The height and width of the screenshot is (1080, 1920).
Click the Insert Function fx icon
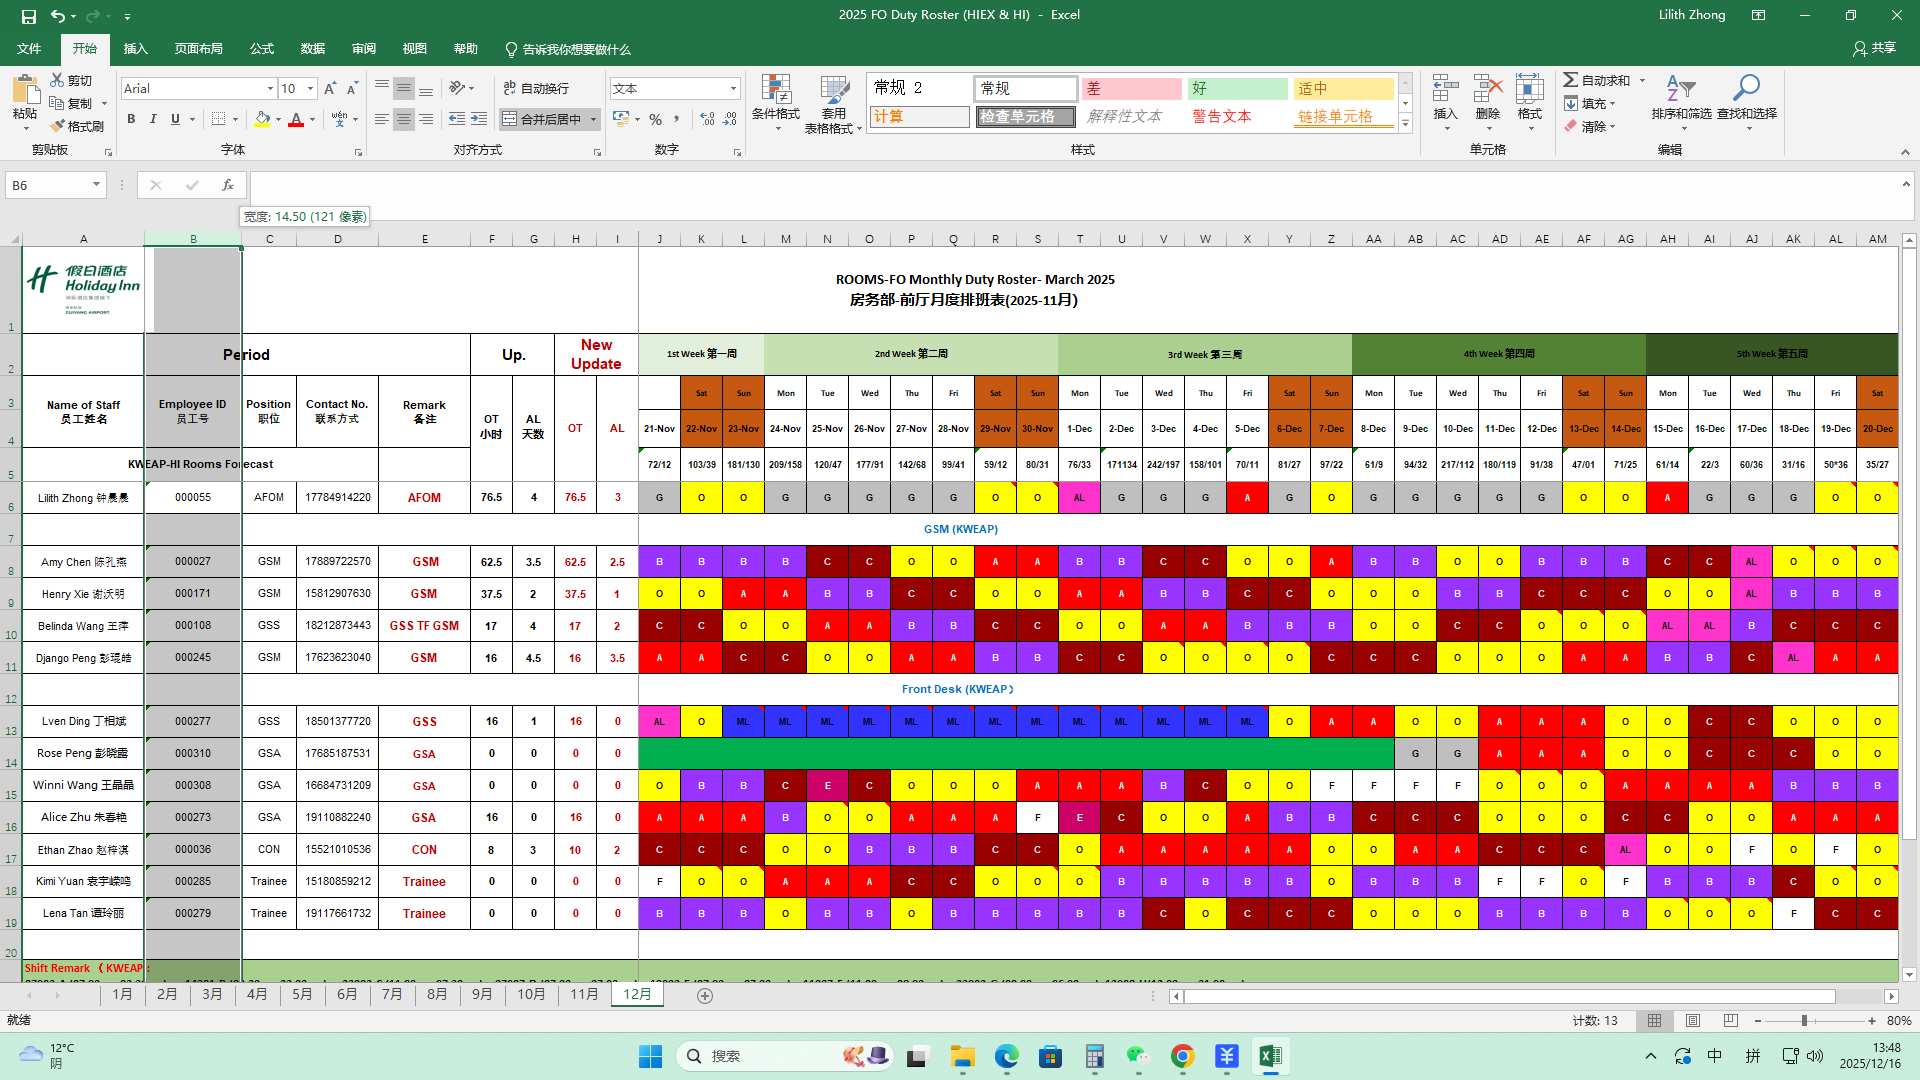click(x=228, y=185)
